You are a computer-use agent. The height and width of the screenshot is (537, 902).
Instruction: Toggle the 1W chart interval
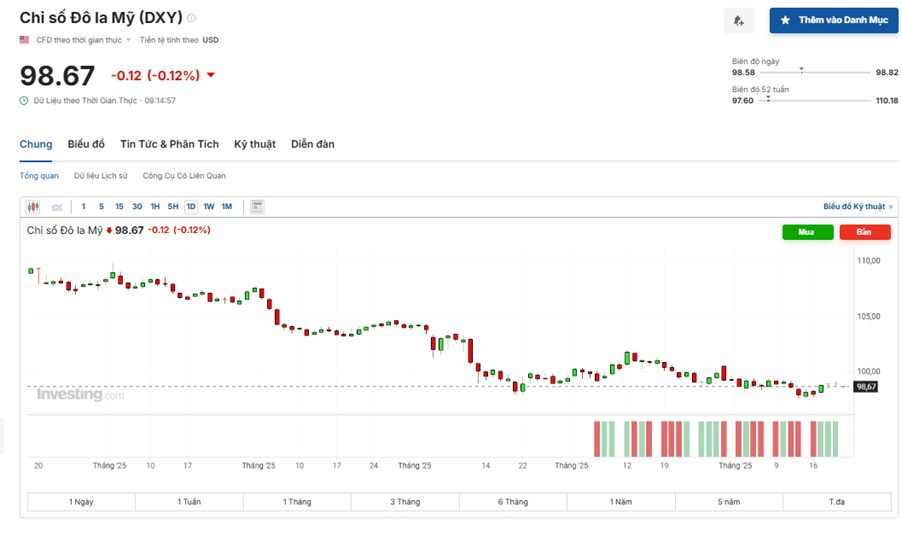209,207
